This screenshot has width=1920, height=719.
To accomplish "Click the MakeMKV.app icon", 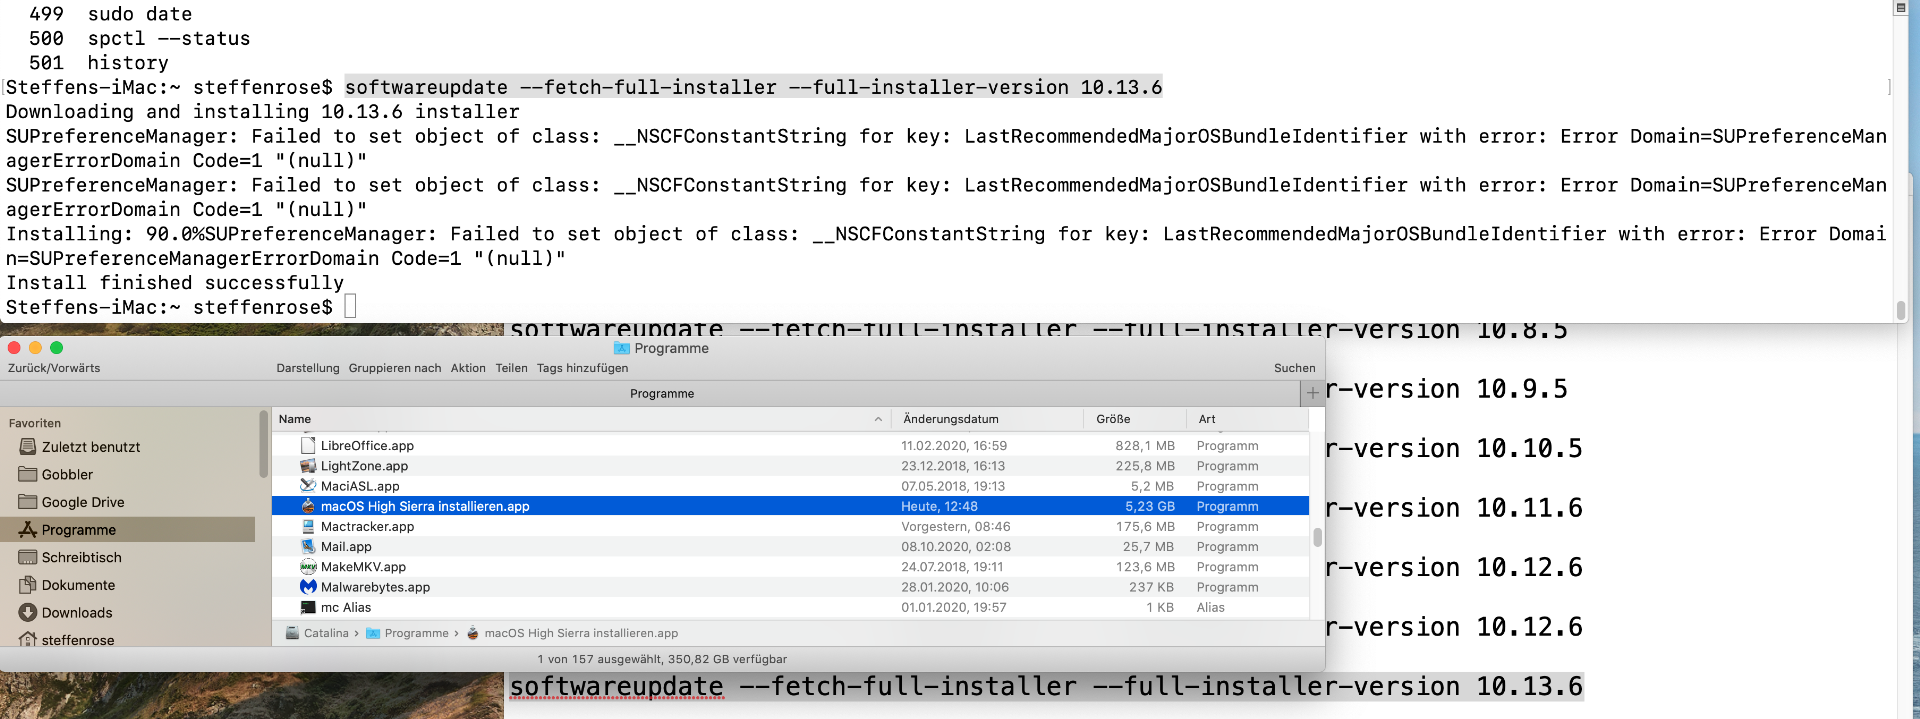I will 308,567.
